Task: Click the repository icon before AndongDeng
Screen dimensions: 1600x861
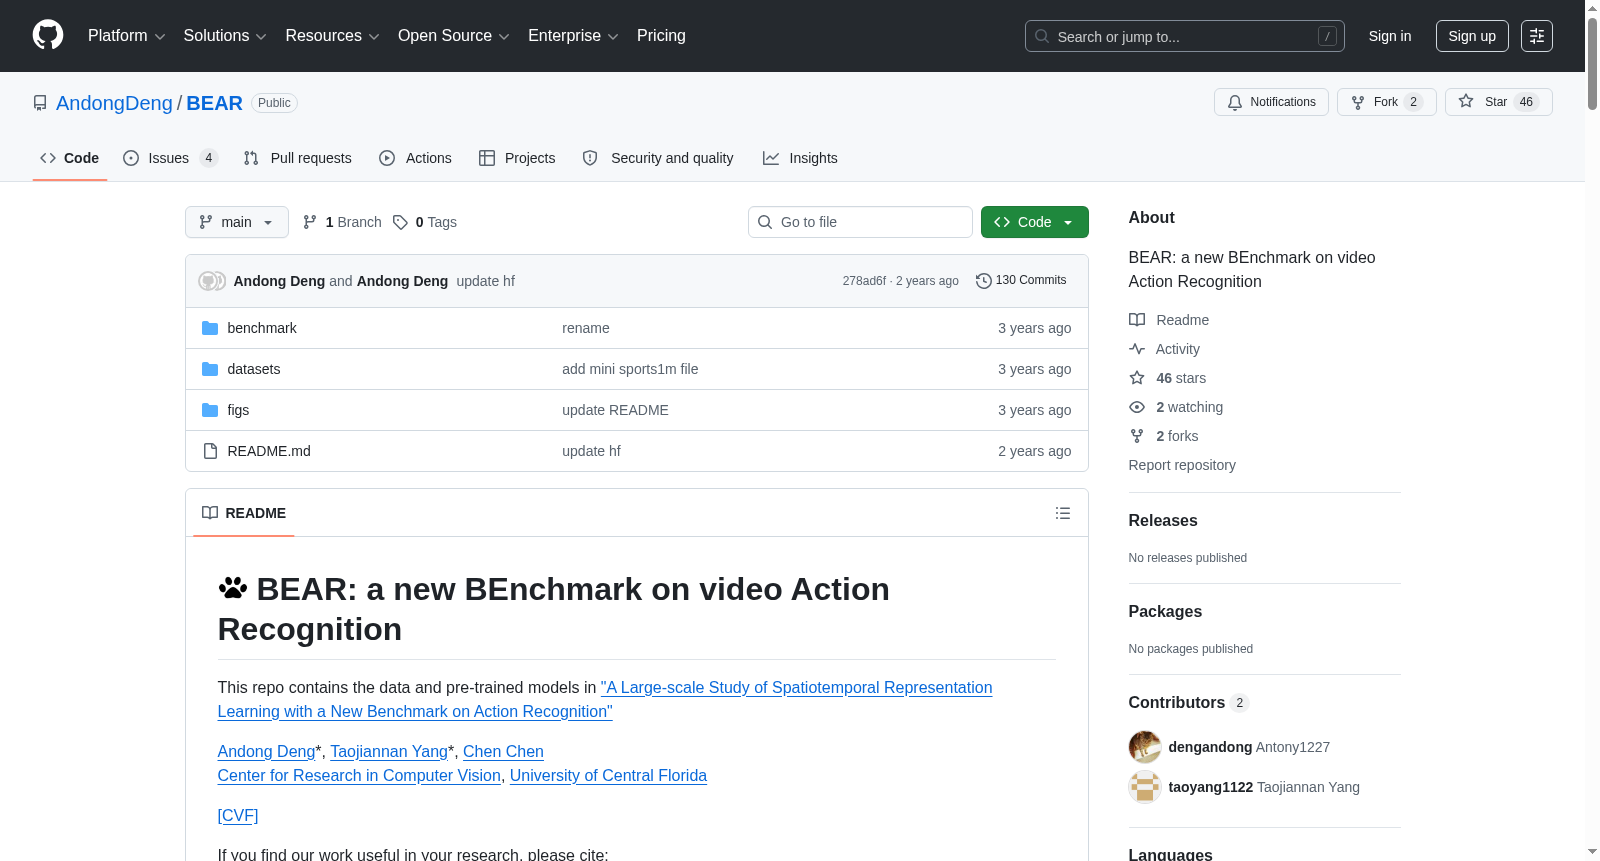Action: (40, 103)
